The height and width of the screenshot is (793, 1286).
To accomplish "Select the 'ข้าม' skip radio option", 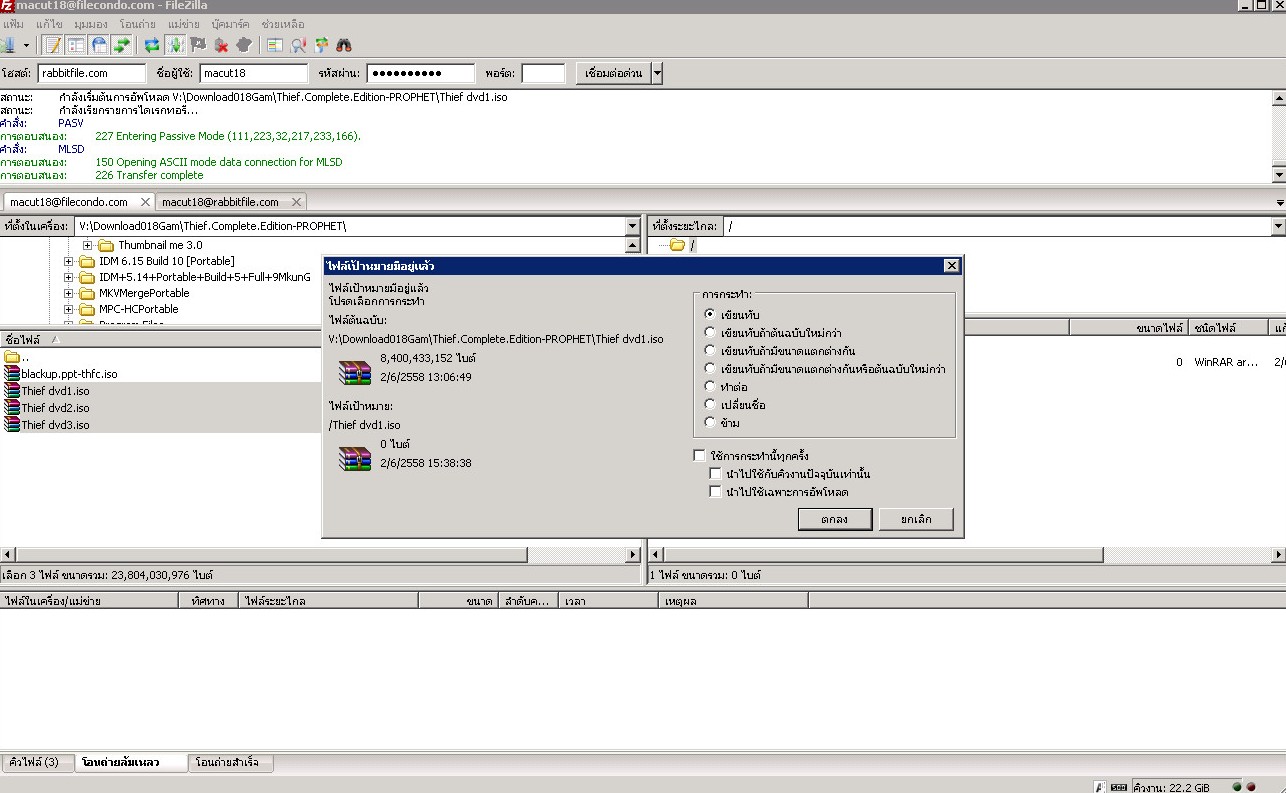I will pyautogui.click(x=710, y=423).
